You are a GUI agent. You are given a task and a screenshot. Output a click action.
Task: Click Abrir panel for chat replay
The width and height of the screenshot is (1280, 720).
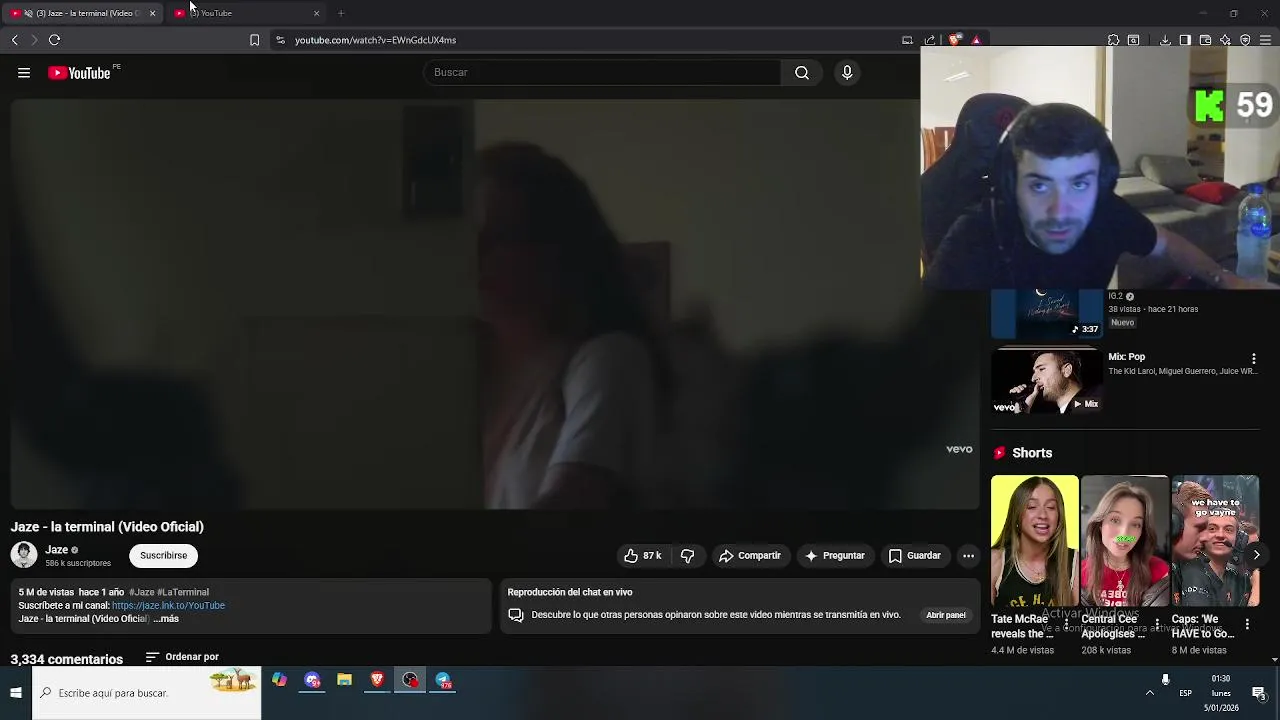(945, 615)
